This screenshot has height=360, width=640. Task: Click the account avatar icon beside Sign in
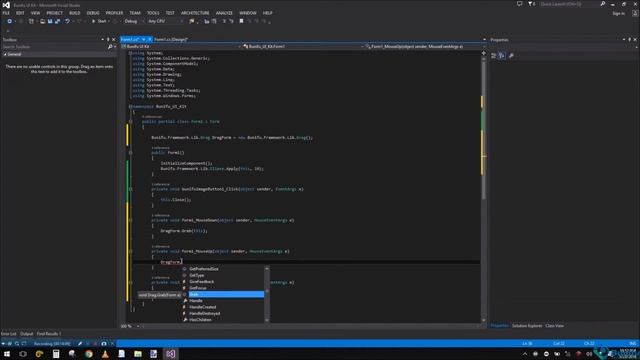[x=635, y=13]
